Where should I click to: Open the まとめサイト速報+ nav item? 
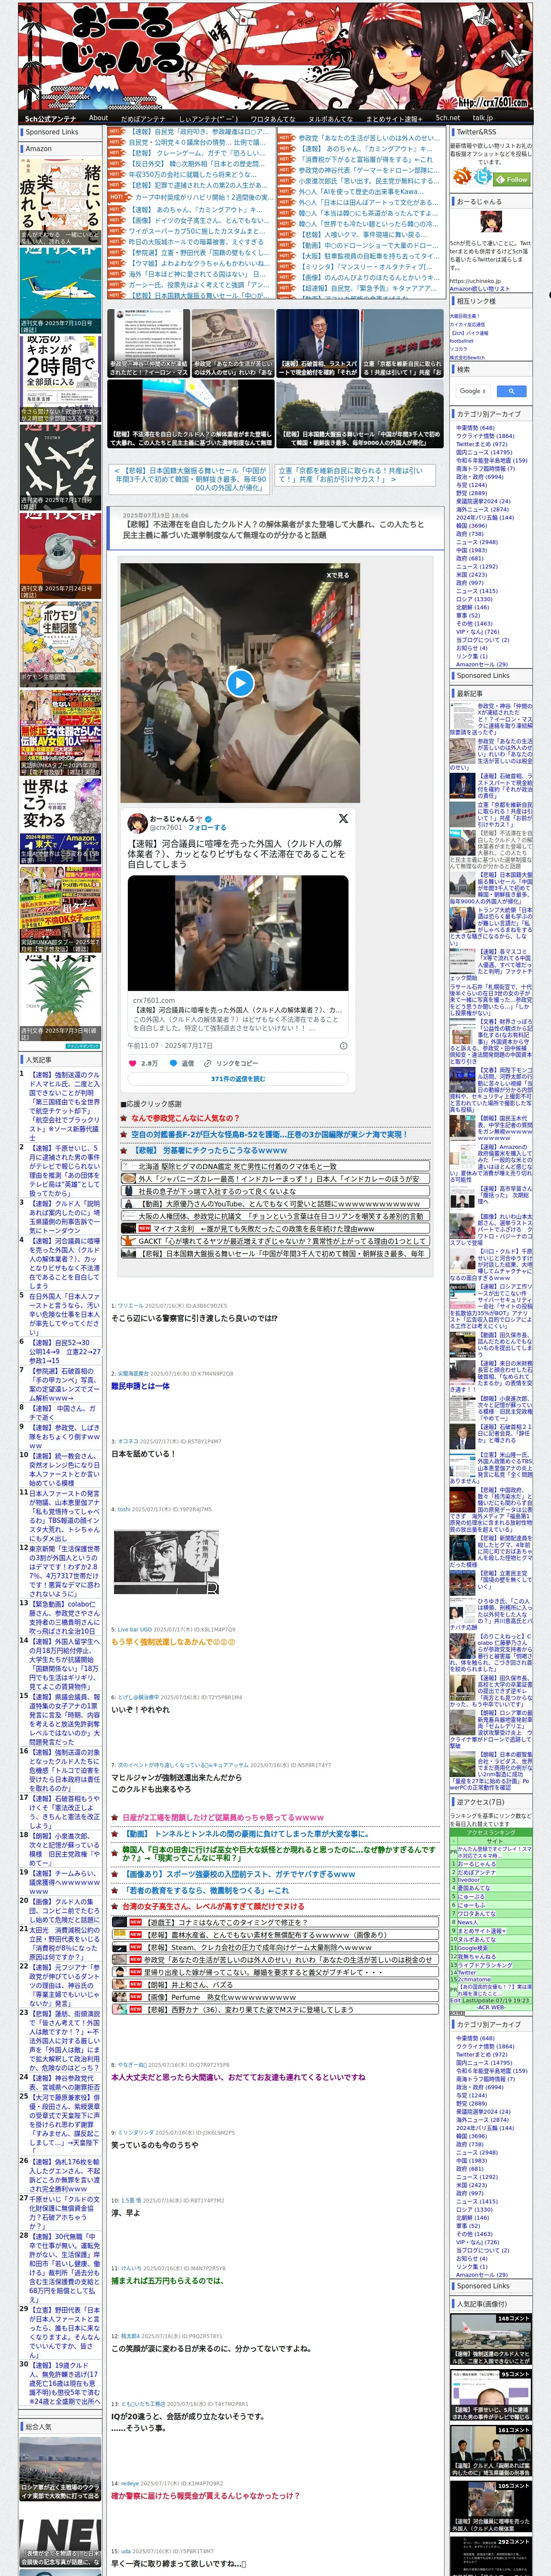394,118
